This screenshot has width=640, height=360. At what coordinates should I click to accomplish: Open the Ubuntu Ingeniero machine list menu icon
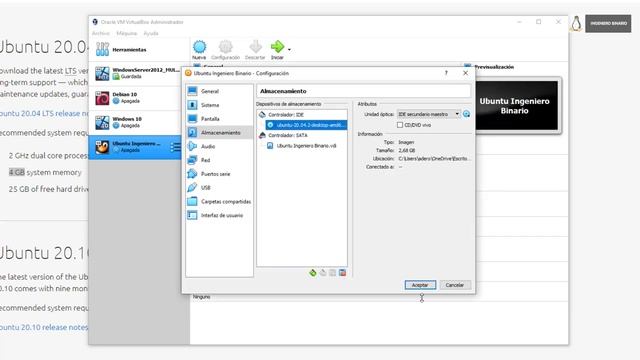175,147
